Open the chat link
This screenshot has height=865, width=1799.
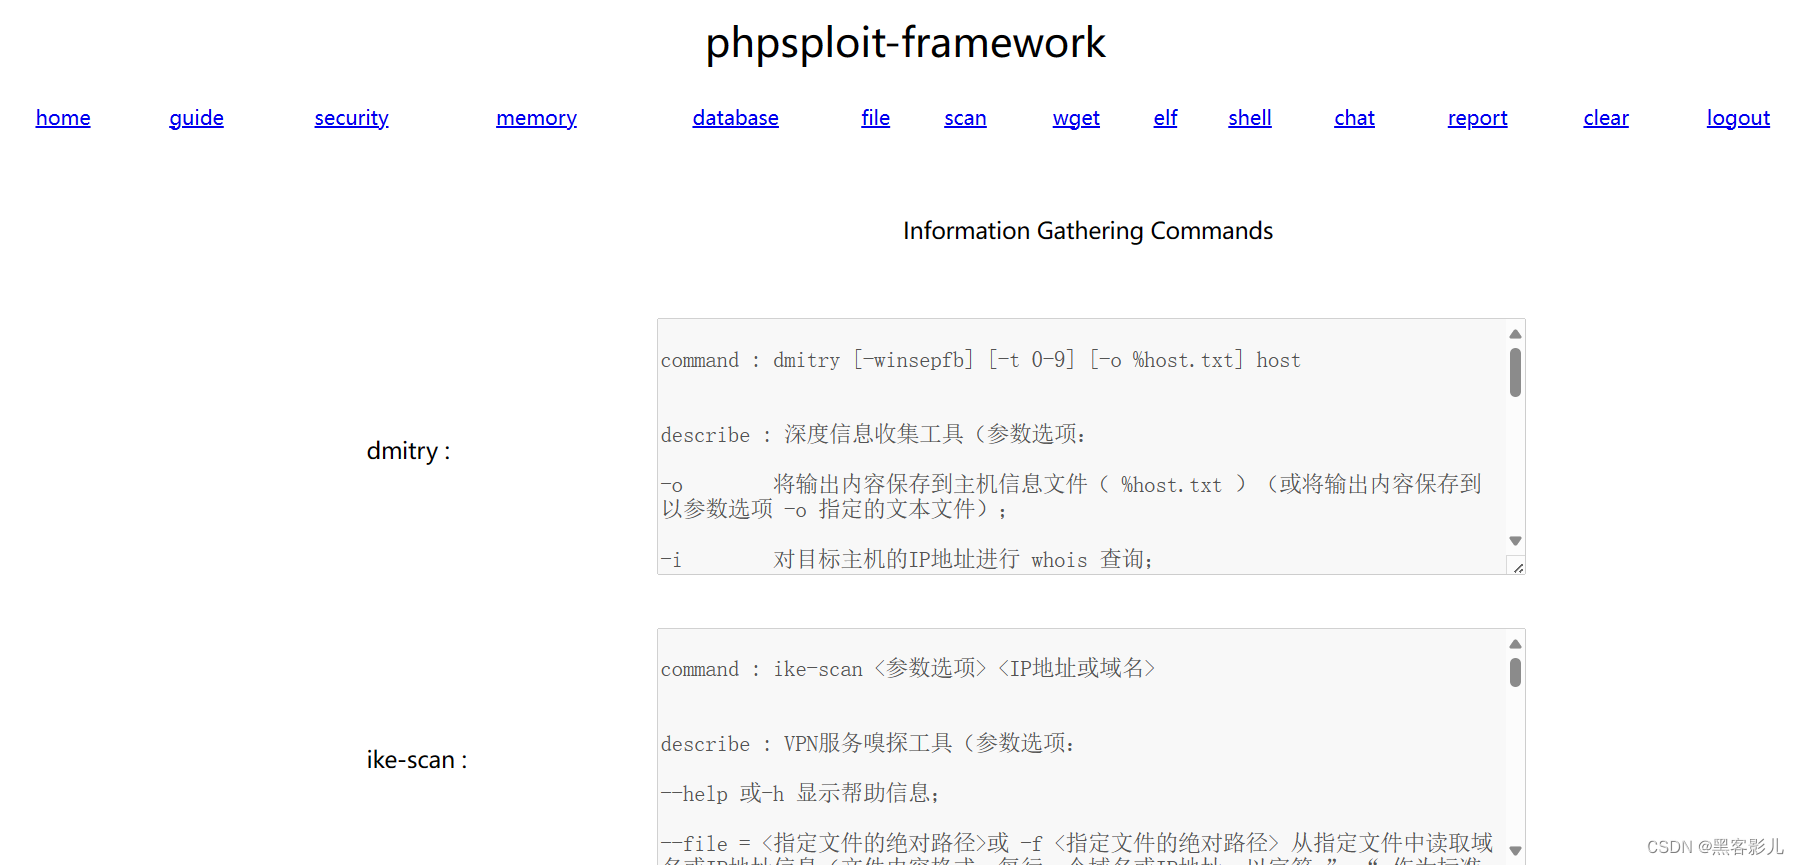tap(1354, 118)
